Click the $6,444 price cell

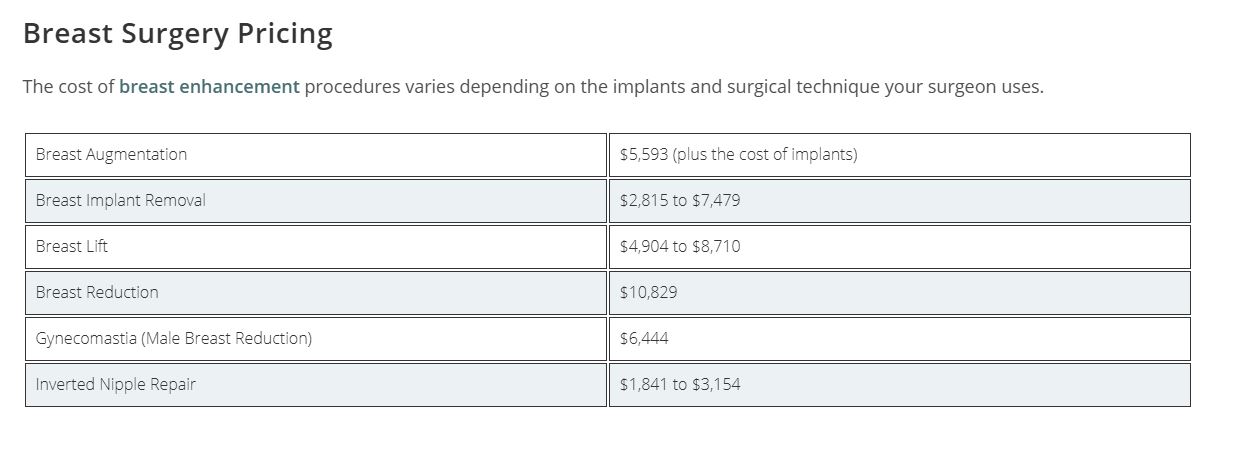(x=644, y=339)
